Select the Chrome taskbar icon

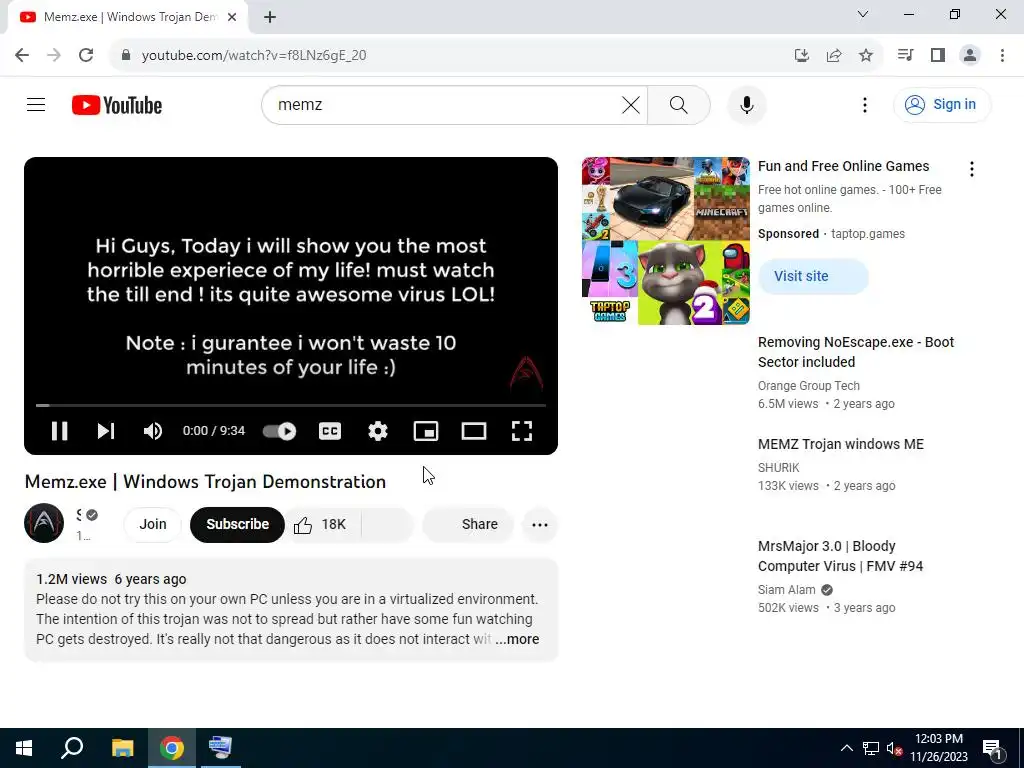172,748
